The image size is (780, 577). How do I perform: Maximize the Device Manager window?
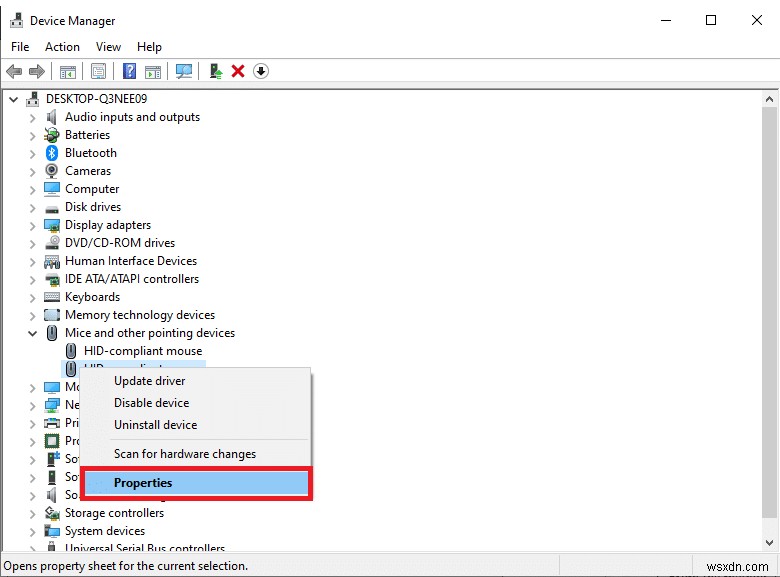(711, 20)
